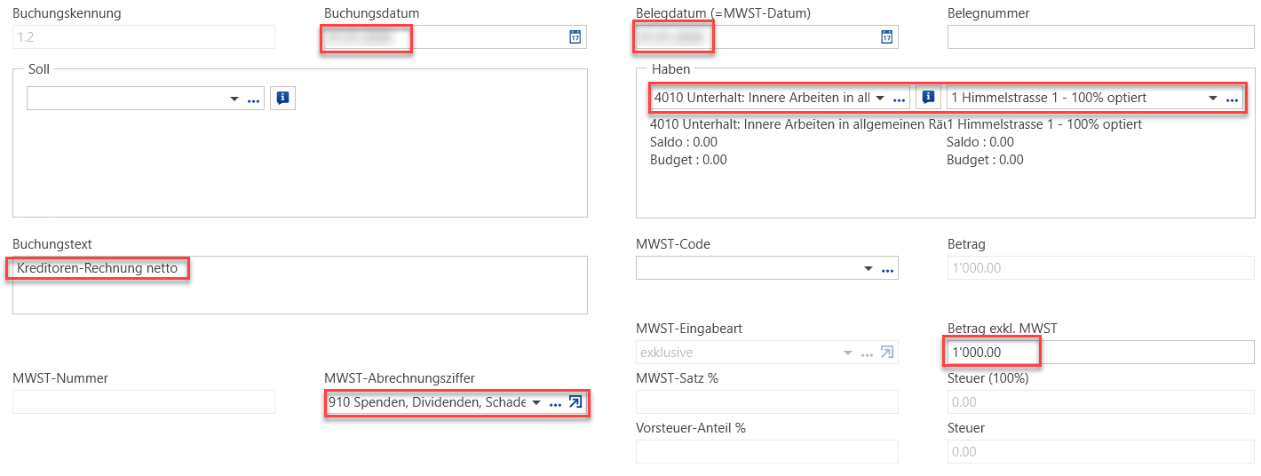Click the Soll account info icon
The image size is (1261, 476).
point(283,98)
